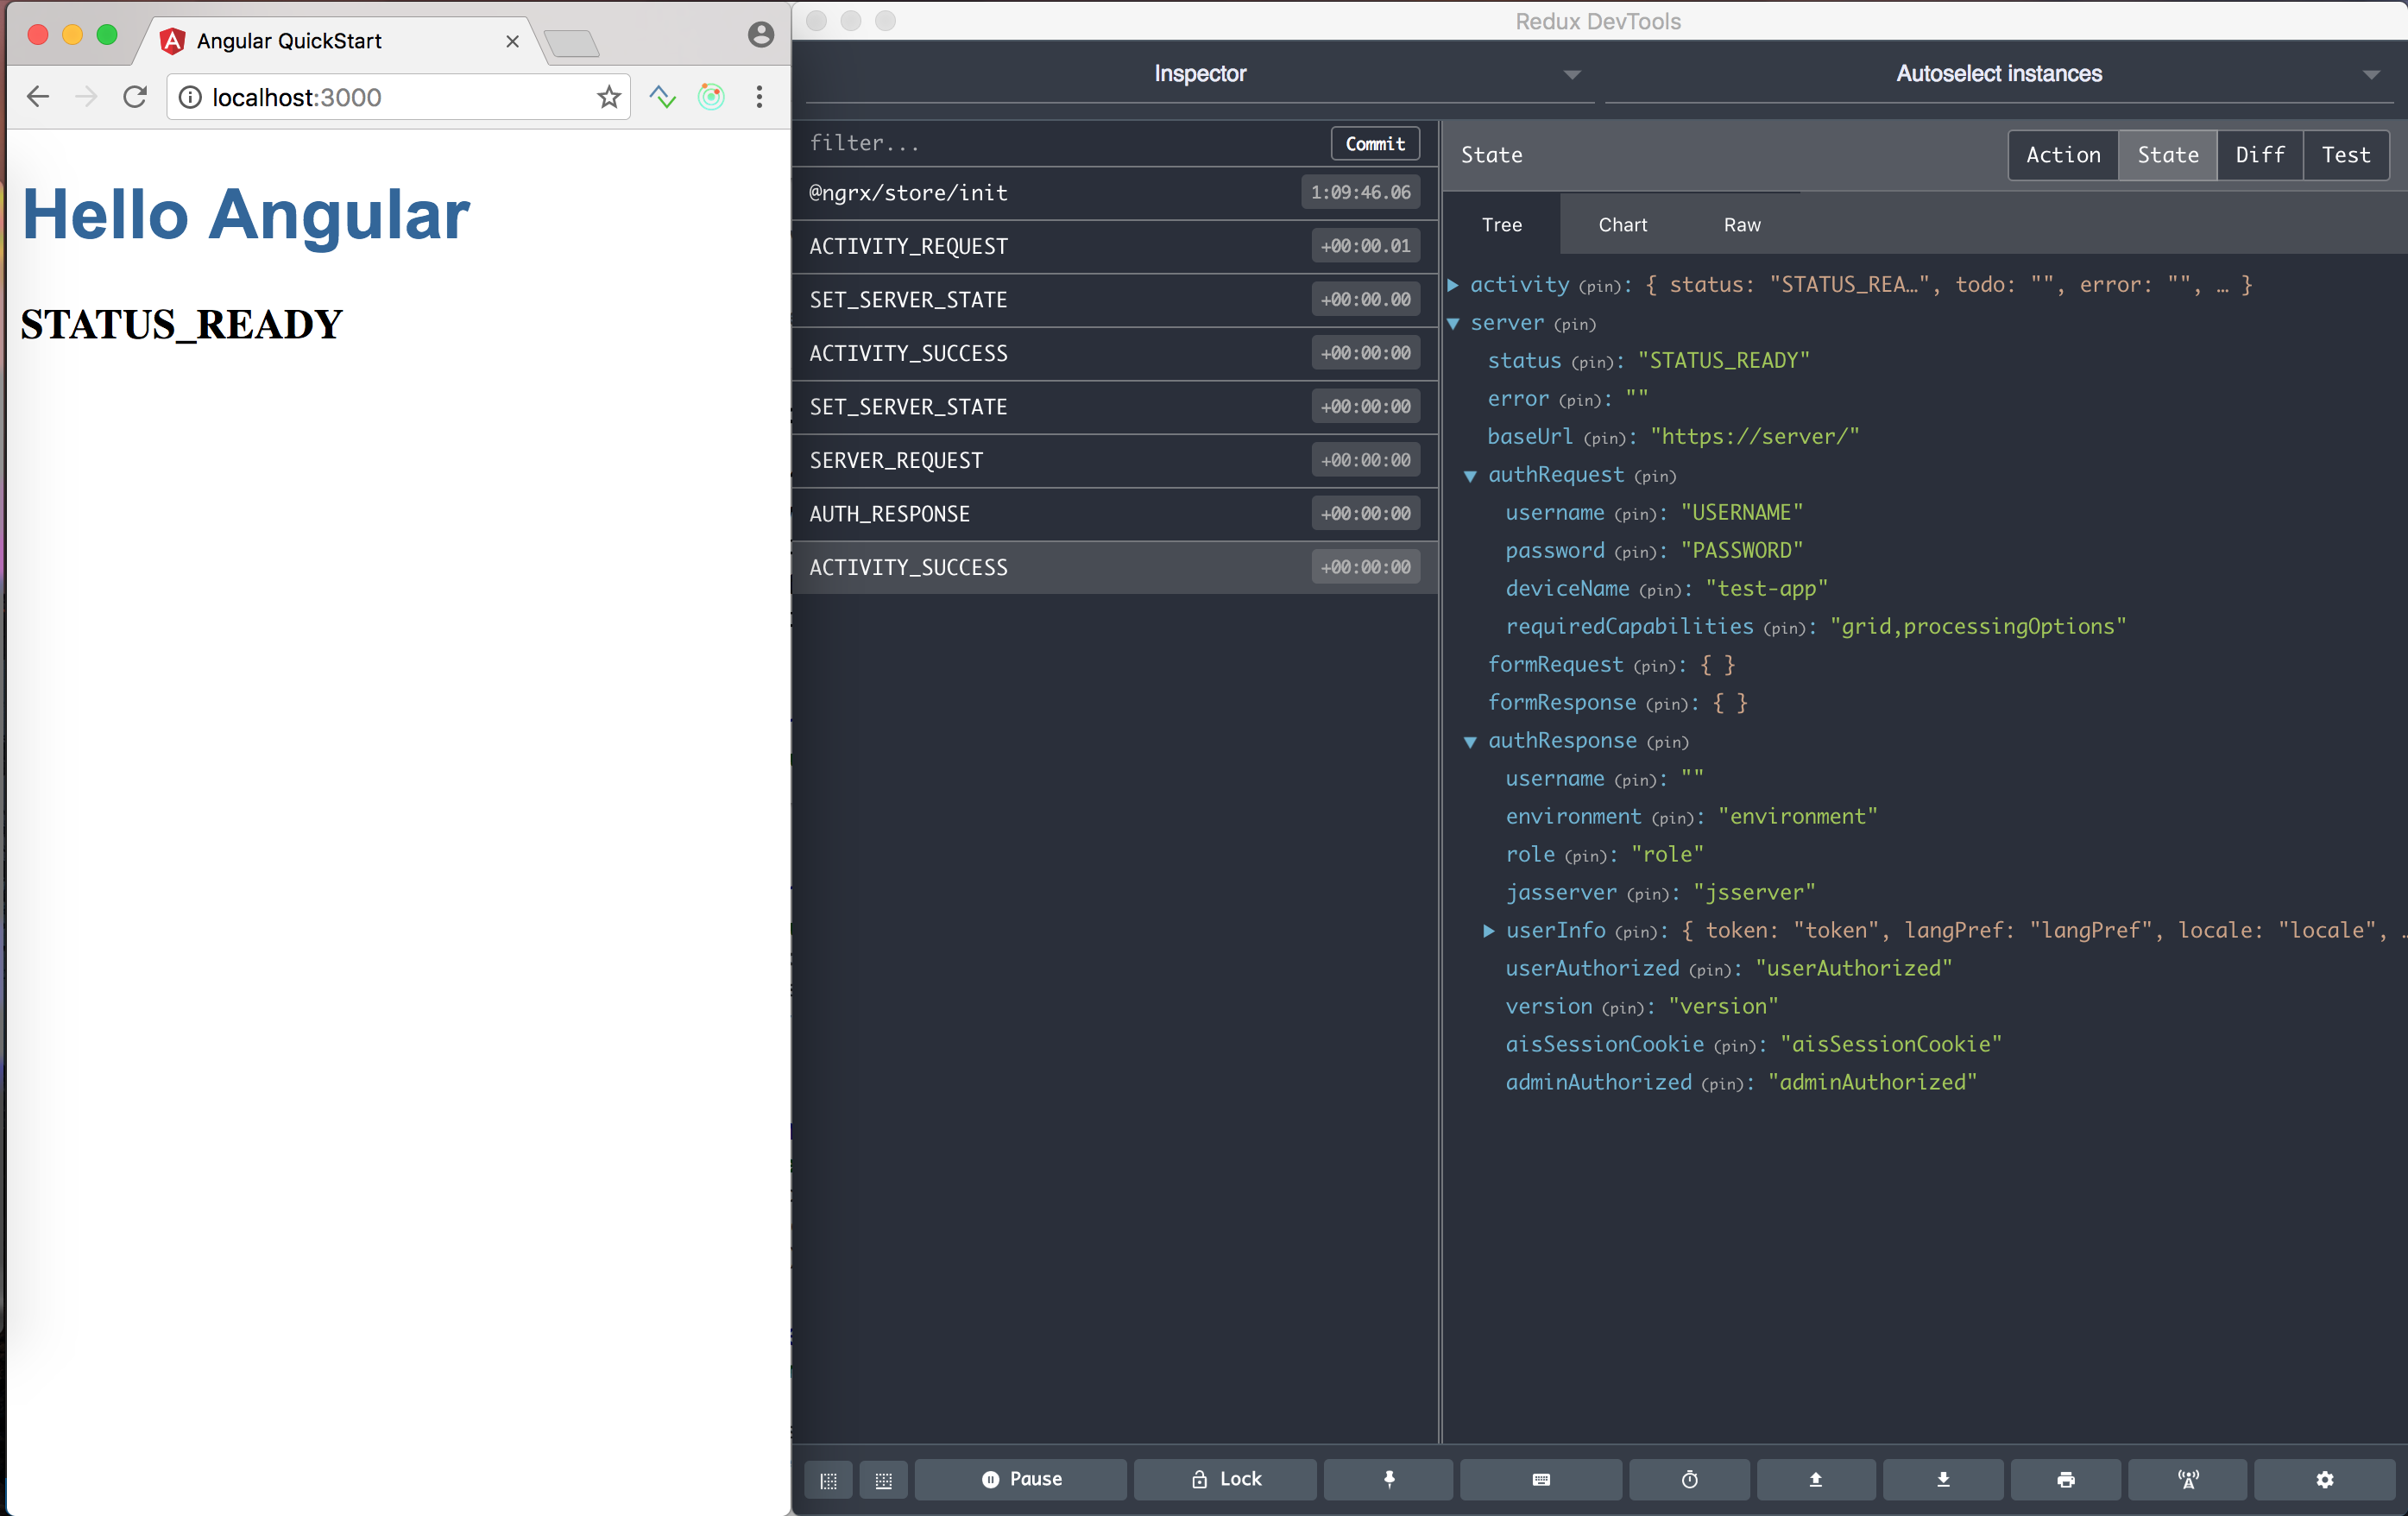Close the Angular QuickStart tab

pyautogui.click(x=512, y=41)
